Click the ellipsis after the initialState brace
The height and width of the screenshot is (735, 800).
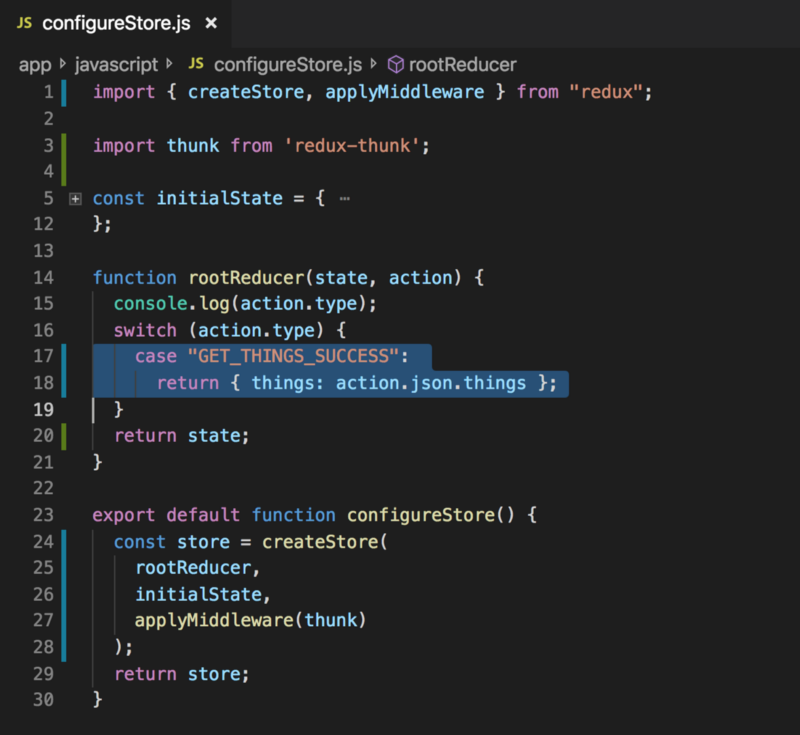point(344,198)
